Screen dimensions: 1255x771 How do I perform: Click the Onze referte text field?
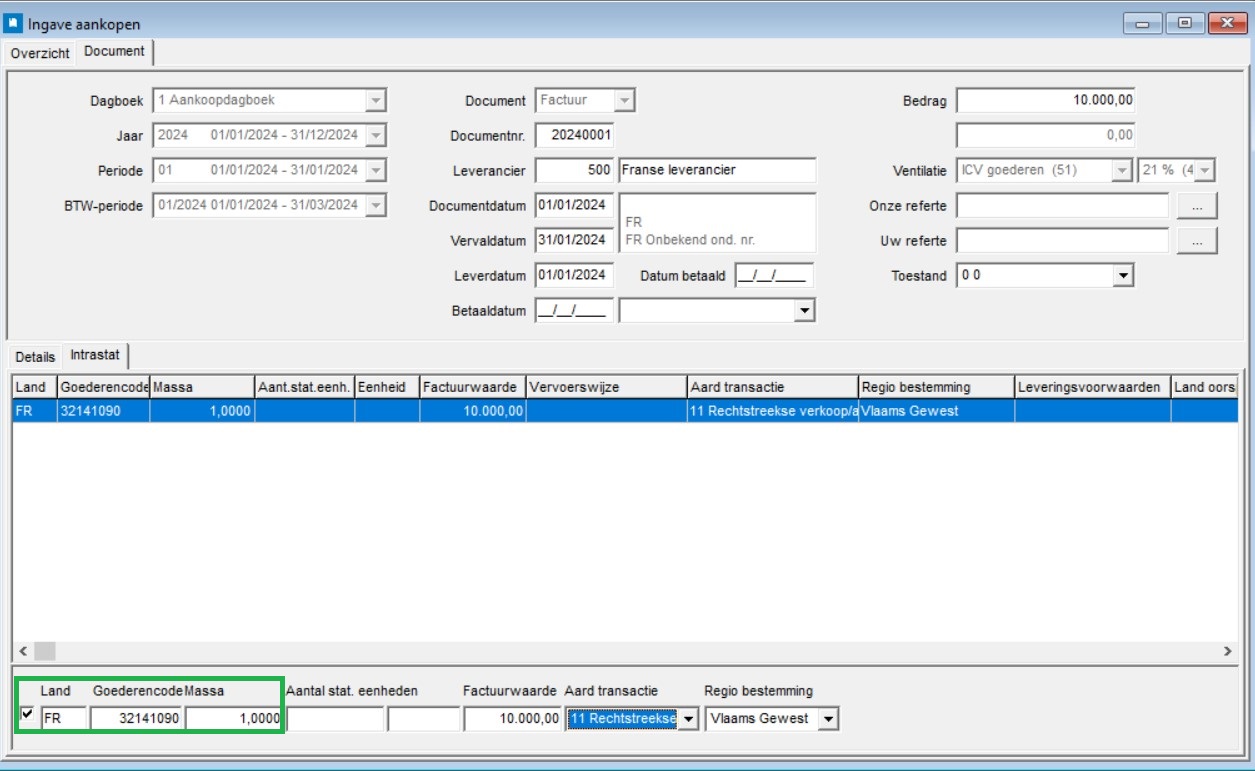click(1063, 206)
